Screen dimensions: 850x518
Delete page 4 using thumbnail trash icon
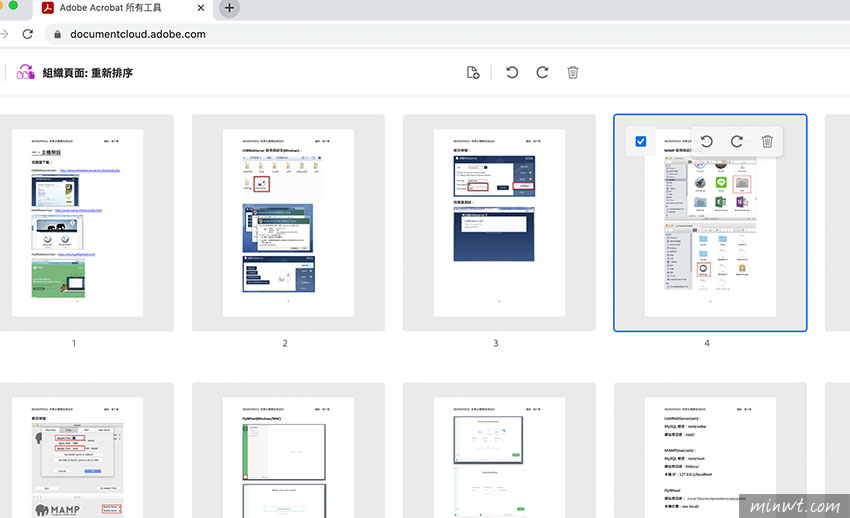click(767, 141)
